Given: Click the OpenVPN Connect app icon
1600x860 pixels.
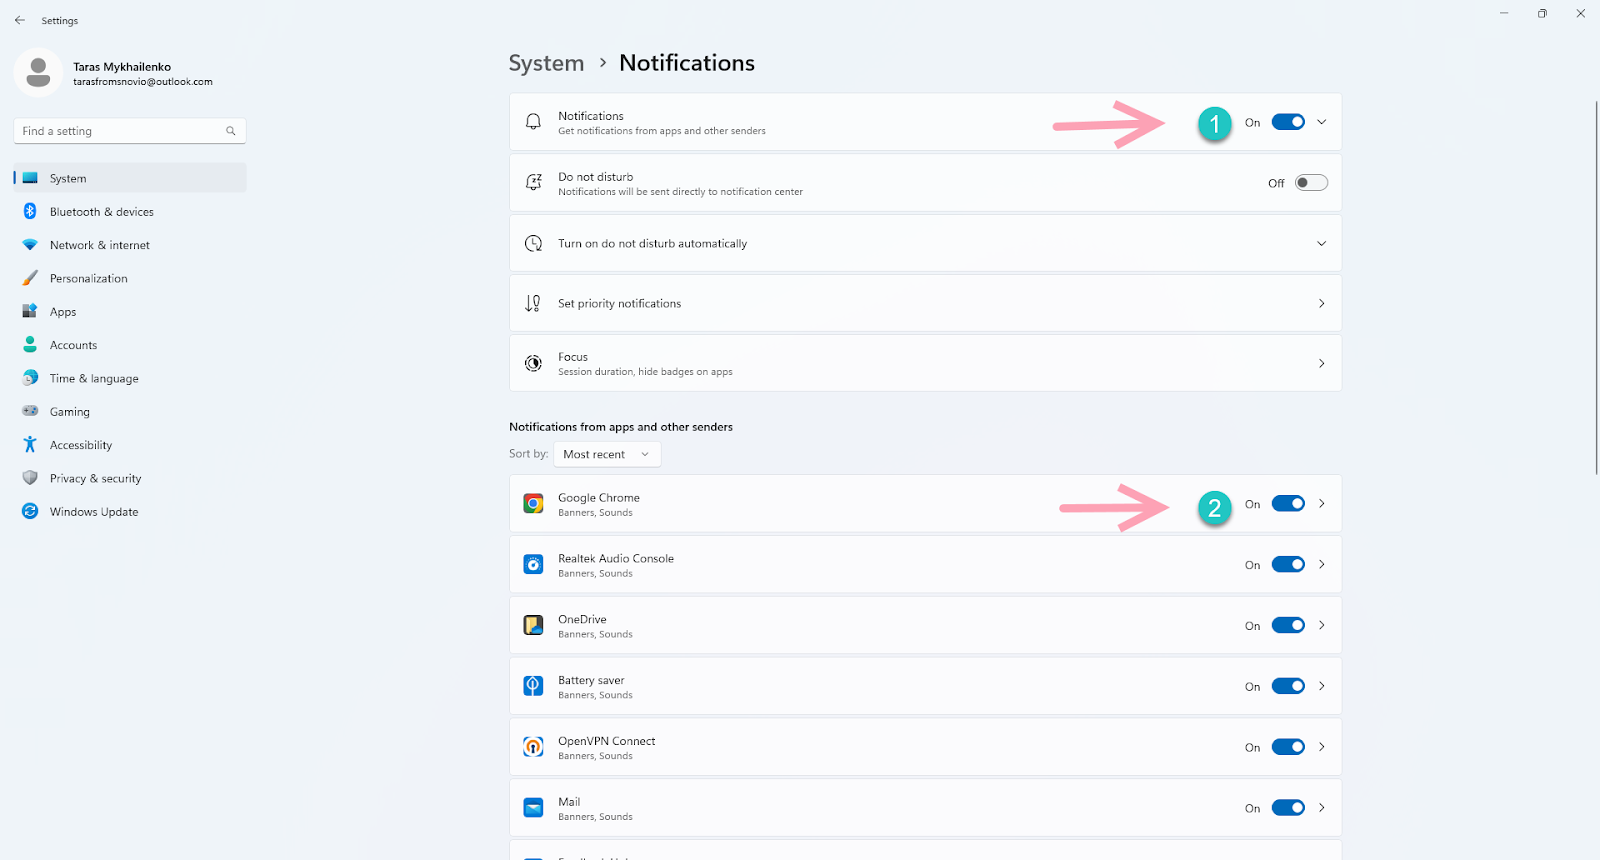Looking at the screenshot, I should 534,747.
